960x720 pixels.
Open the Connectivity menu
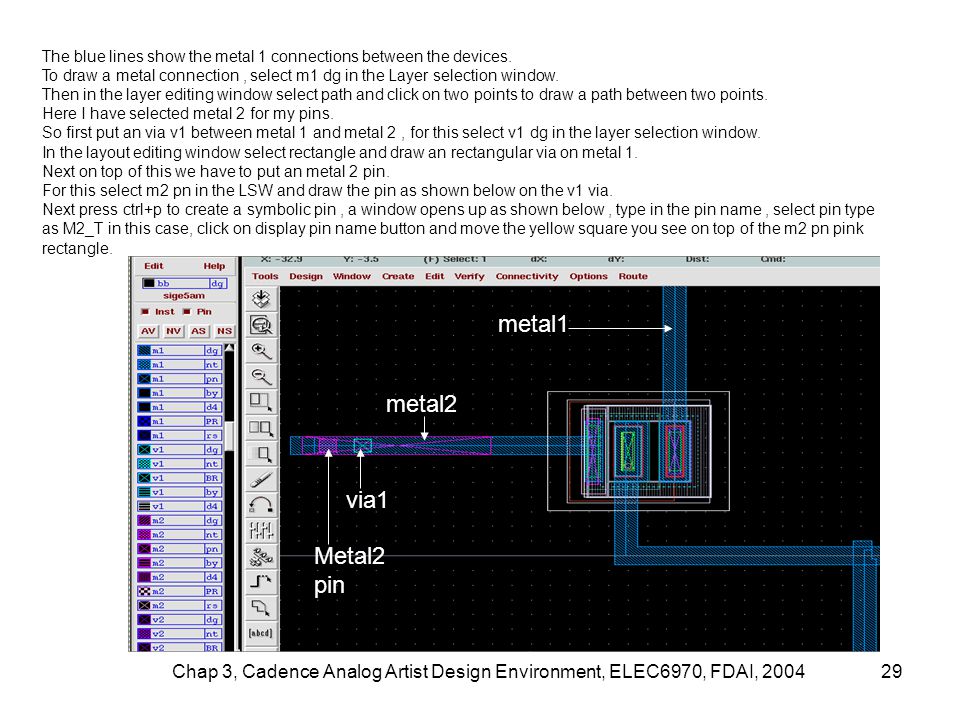point(527,276)
